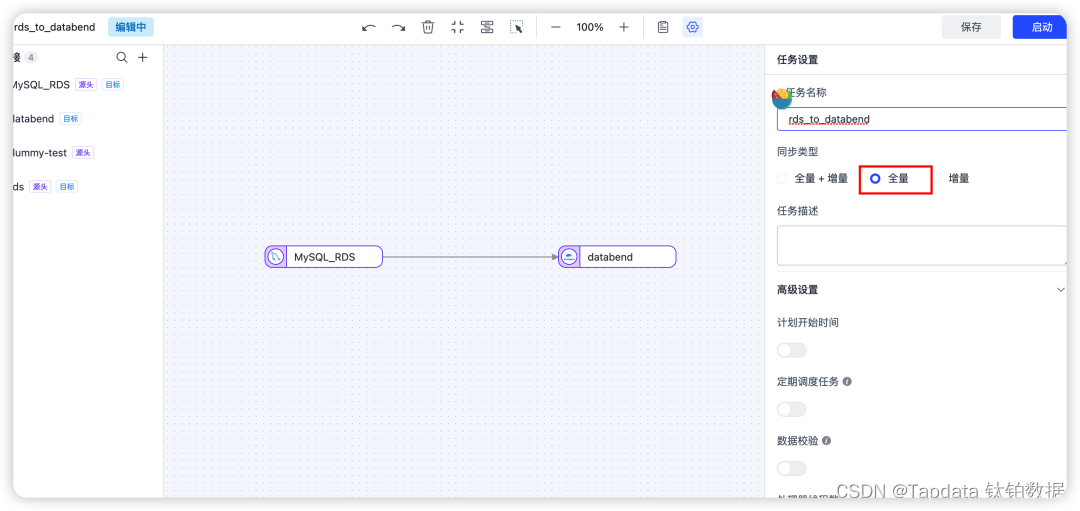The height and width of the screenshot is (511, 1080).
Task: Click 源头 tag beside dummy-test
Action: [x=83, y=153]
